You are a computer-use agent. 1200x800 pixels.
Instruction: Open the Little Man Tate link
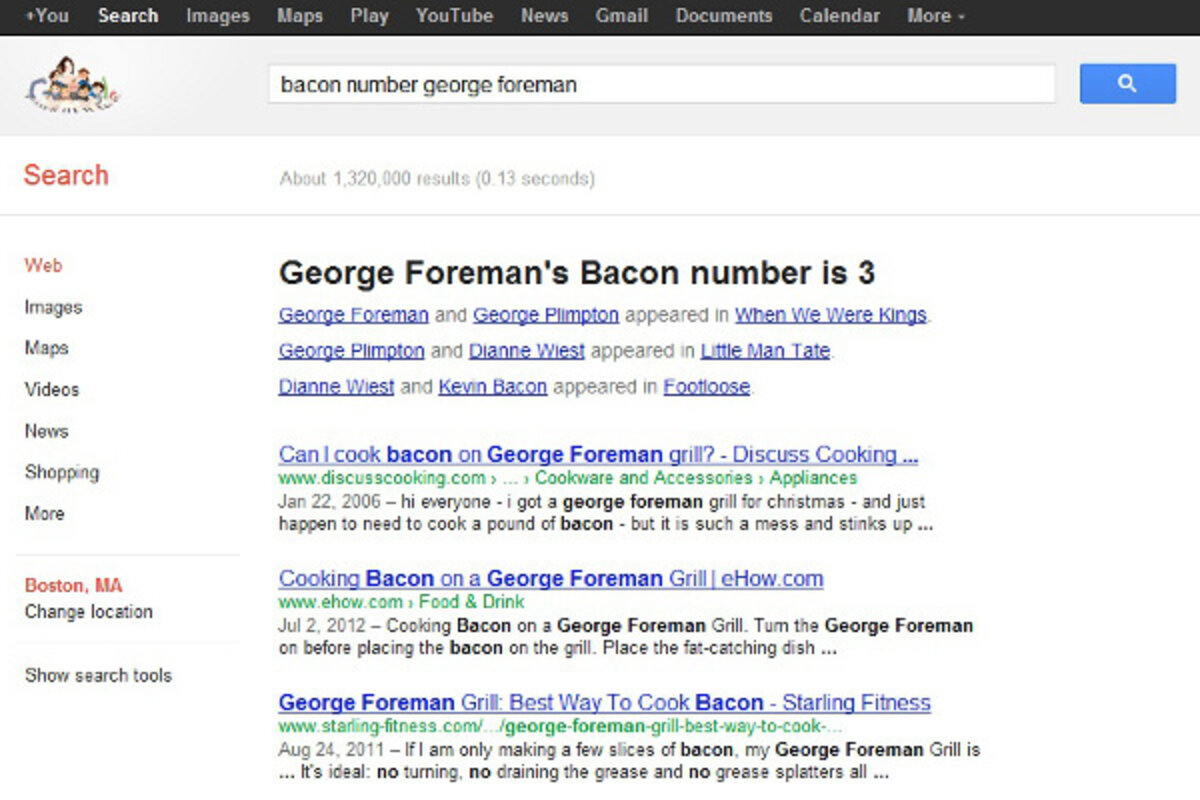pyautogui.click(x=765, y=351)
